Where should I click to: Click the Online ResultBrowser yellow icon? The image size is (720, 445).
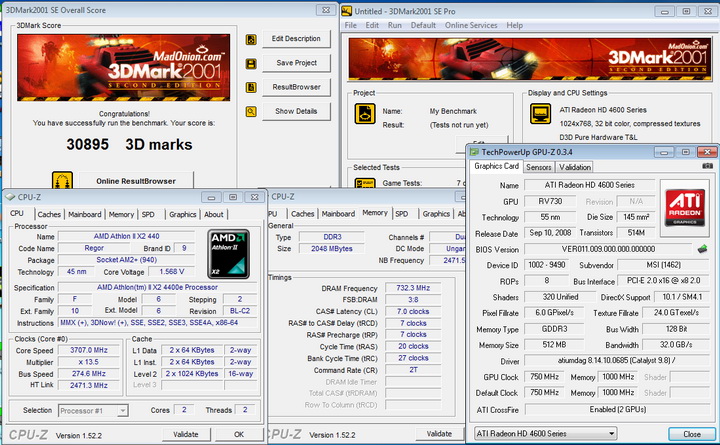click(62, 180)
